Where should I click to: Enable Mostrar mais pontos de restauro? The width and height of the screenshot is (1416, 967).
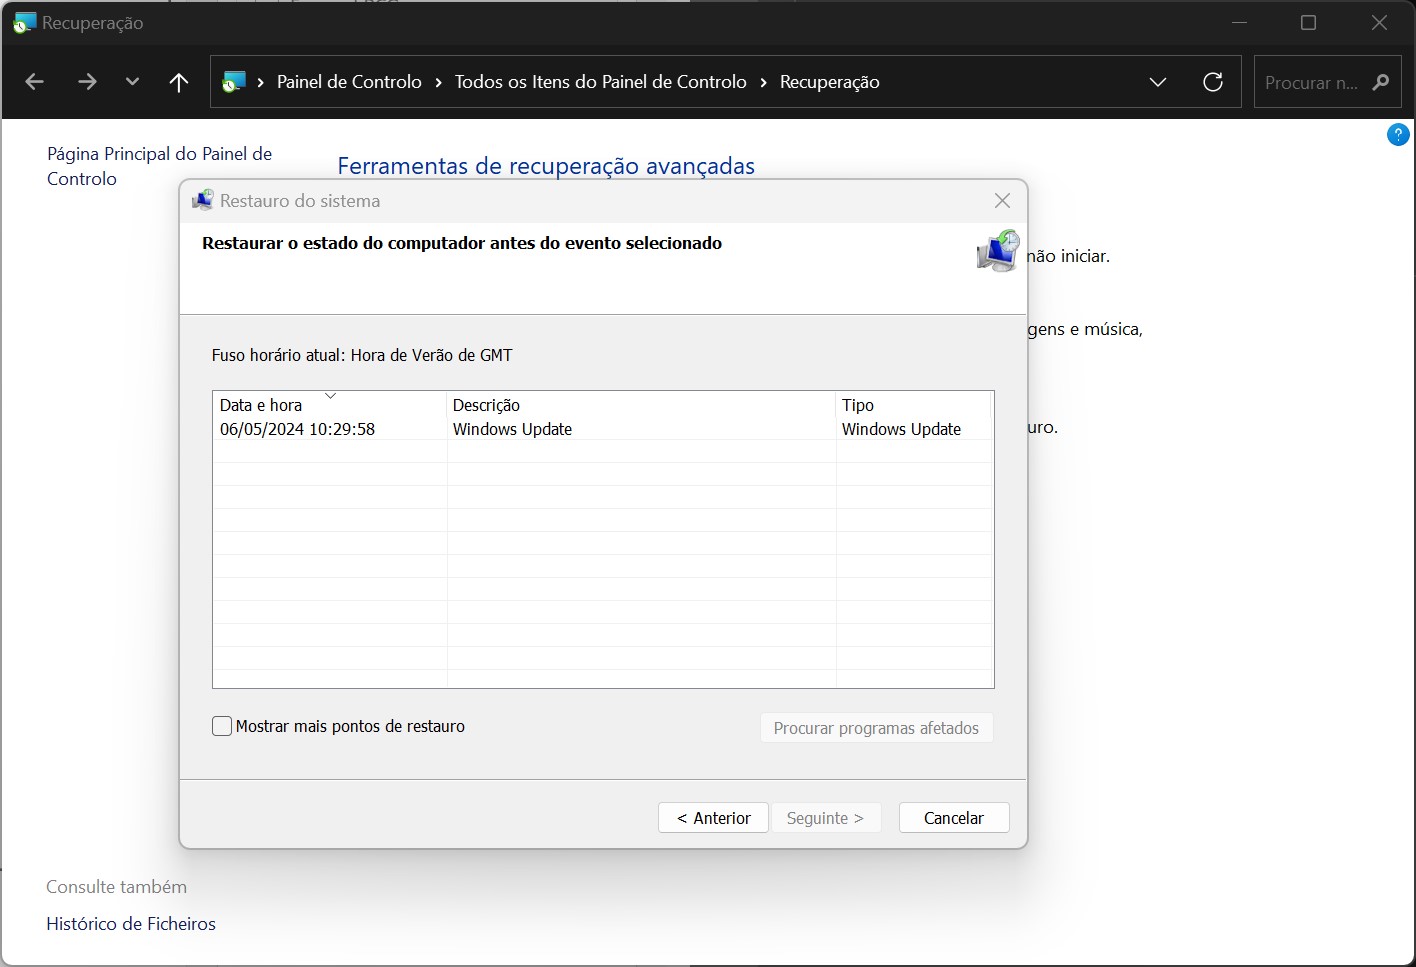tap(222, 726)
